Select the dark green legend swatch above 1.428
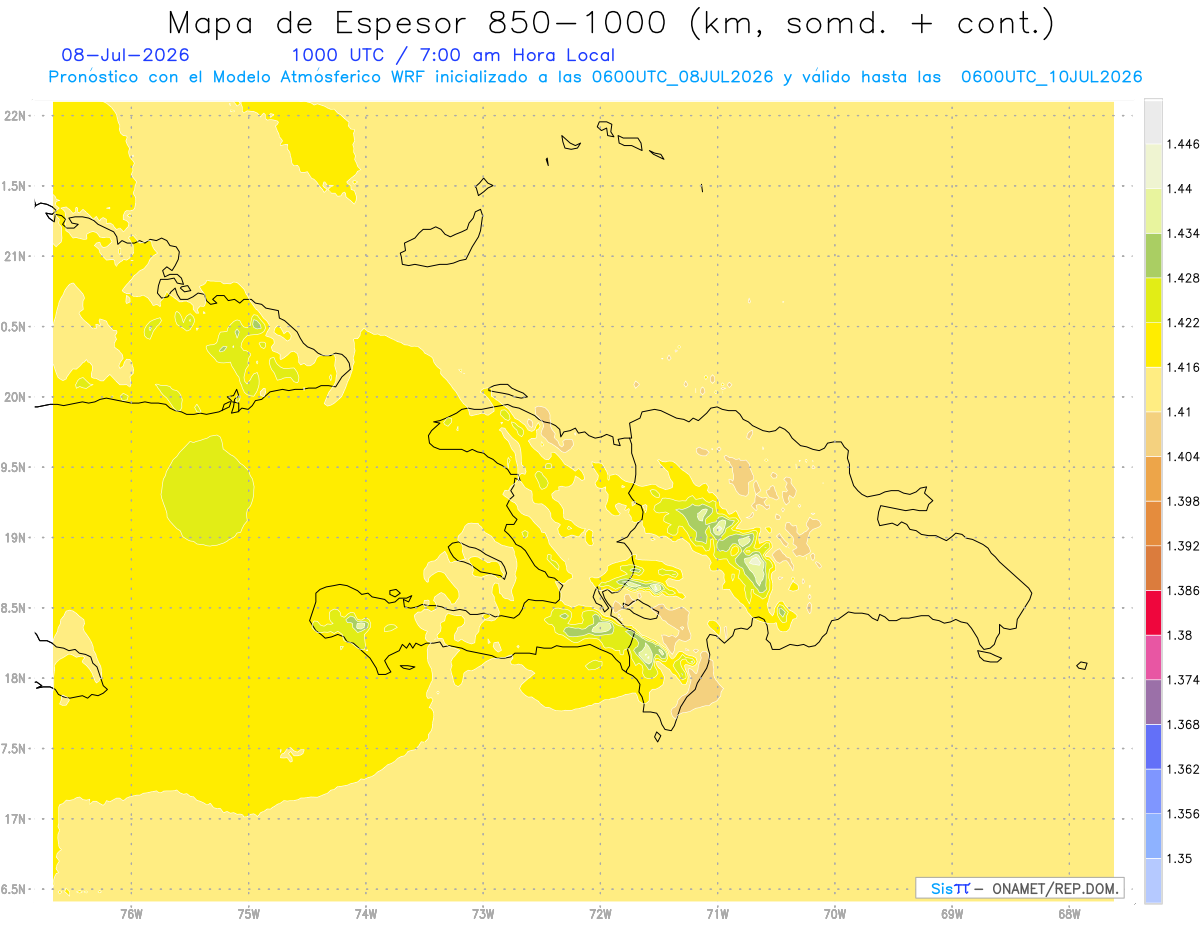Viewport: 1200px width, 927px height. tap(1153, 255)
